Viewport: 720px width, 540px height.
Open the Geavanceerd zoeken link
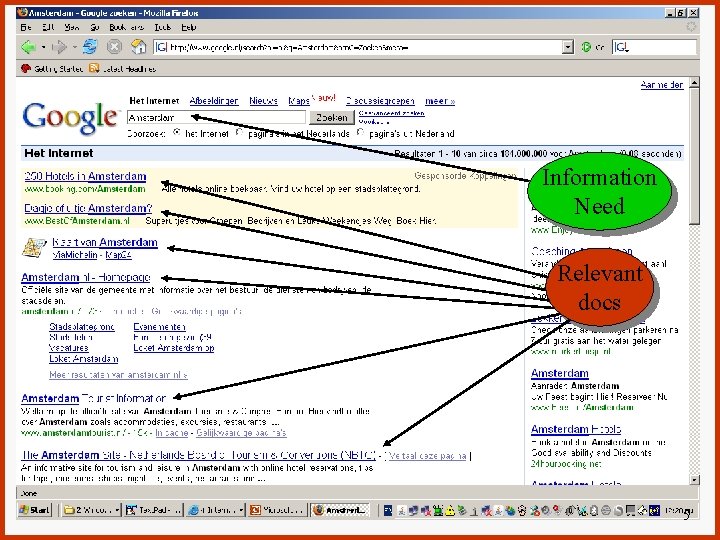click(392, 113)
